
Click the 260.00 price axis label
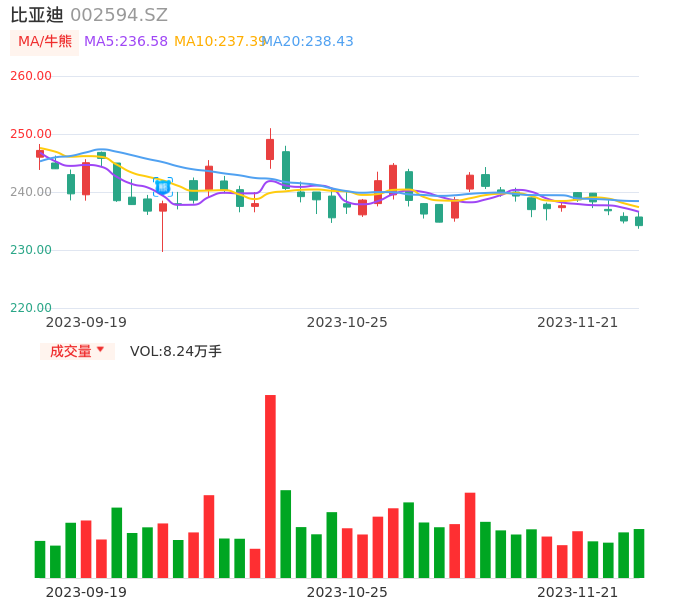click(x=31, y=76)
